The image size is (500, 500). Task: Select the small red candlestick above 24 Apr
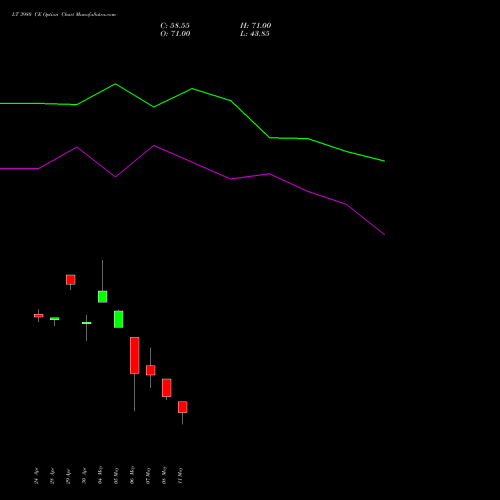(39, 315)
